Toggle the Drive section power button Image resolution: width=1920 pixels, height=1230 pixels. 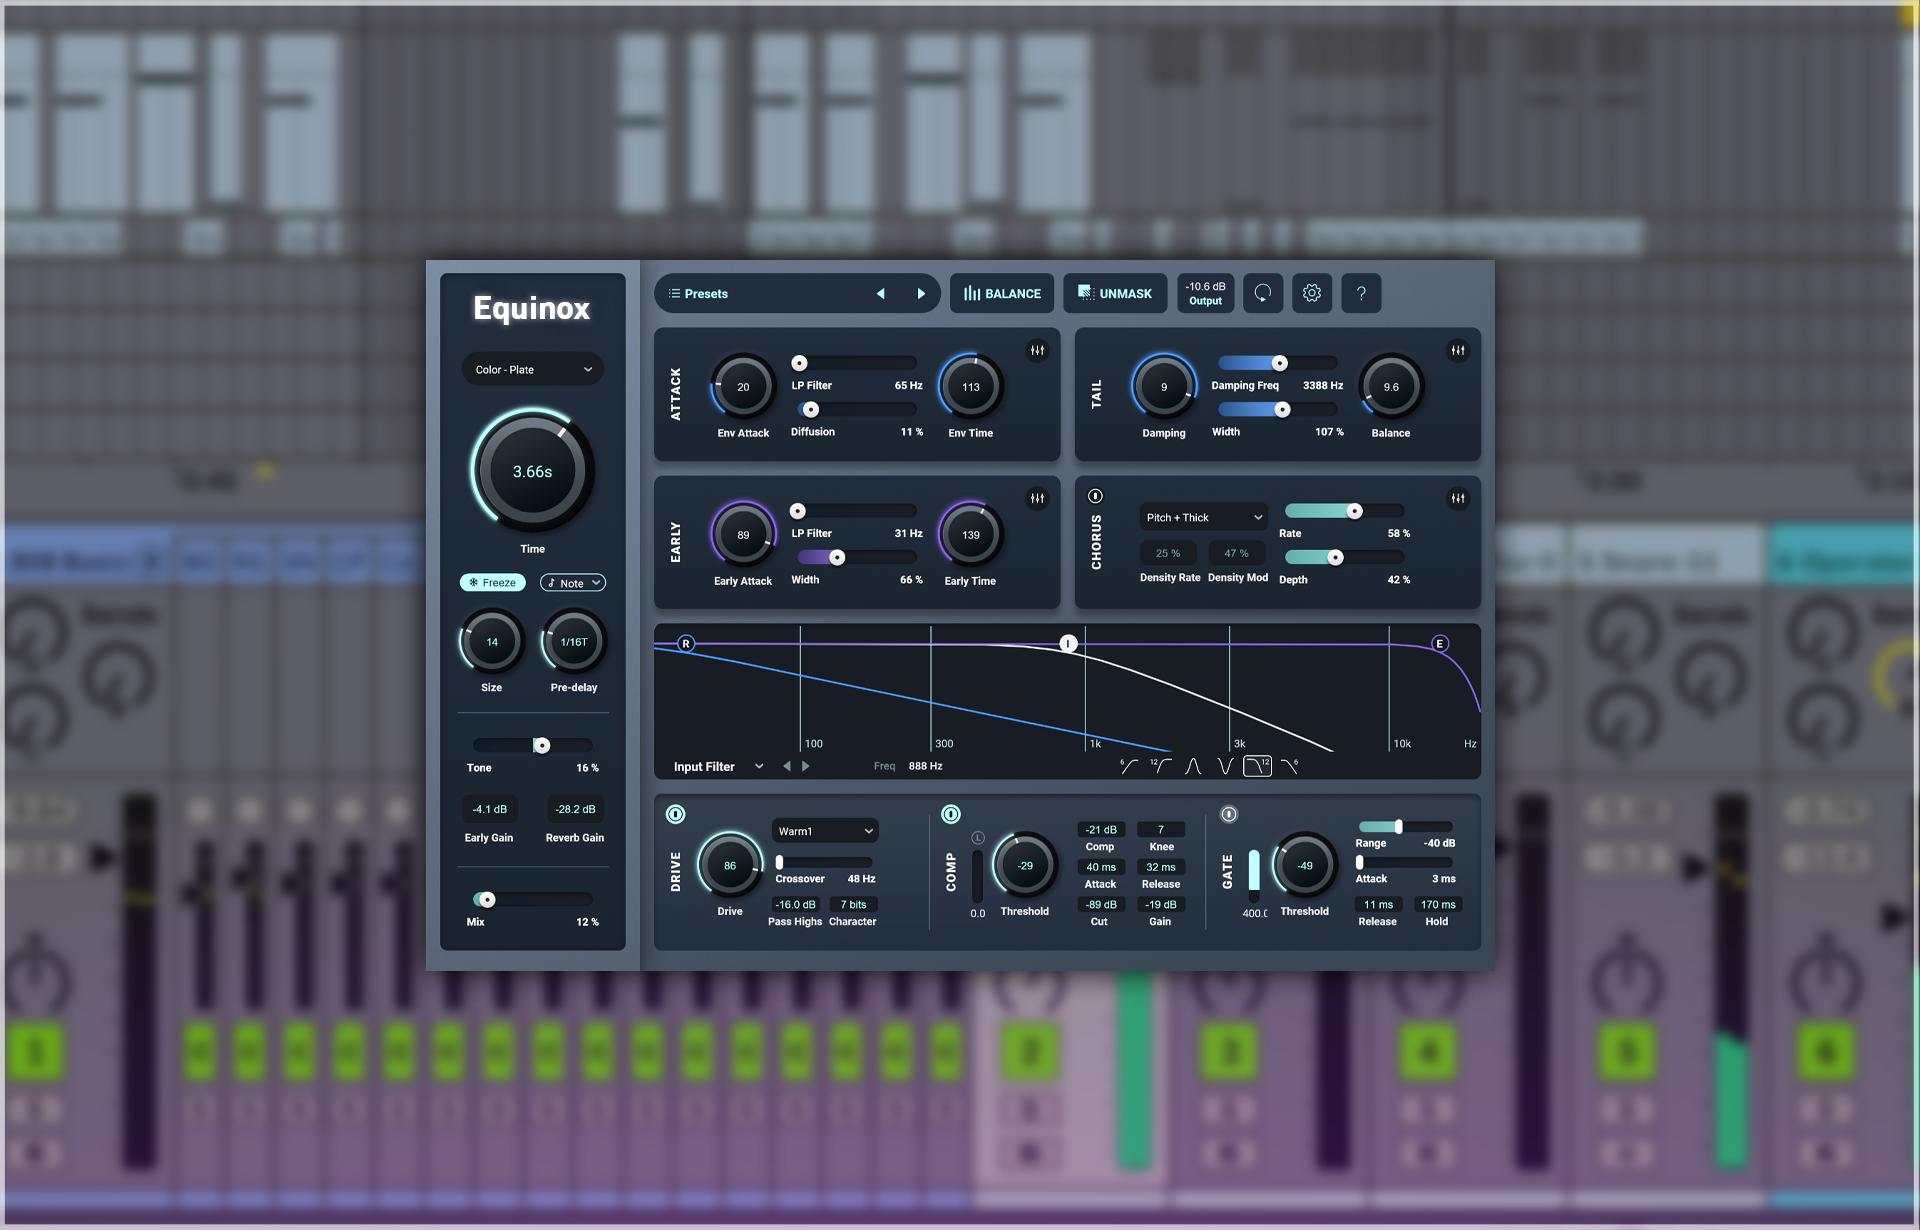[x=675, y=814]
